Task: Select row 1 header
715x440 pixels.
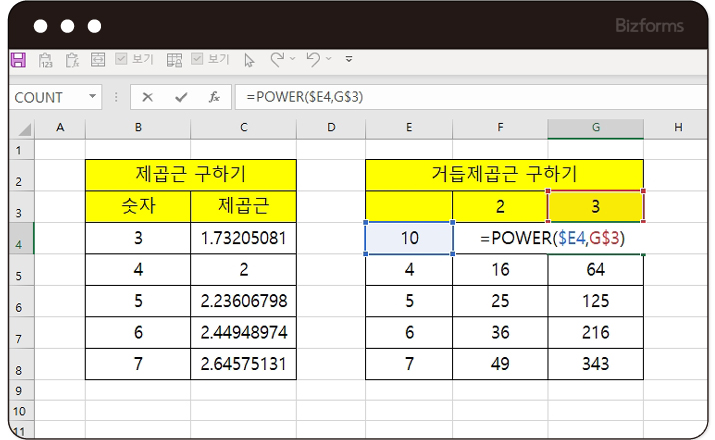Action: (21, 150)
